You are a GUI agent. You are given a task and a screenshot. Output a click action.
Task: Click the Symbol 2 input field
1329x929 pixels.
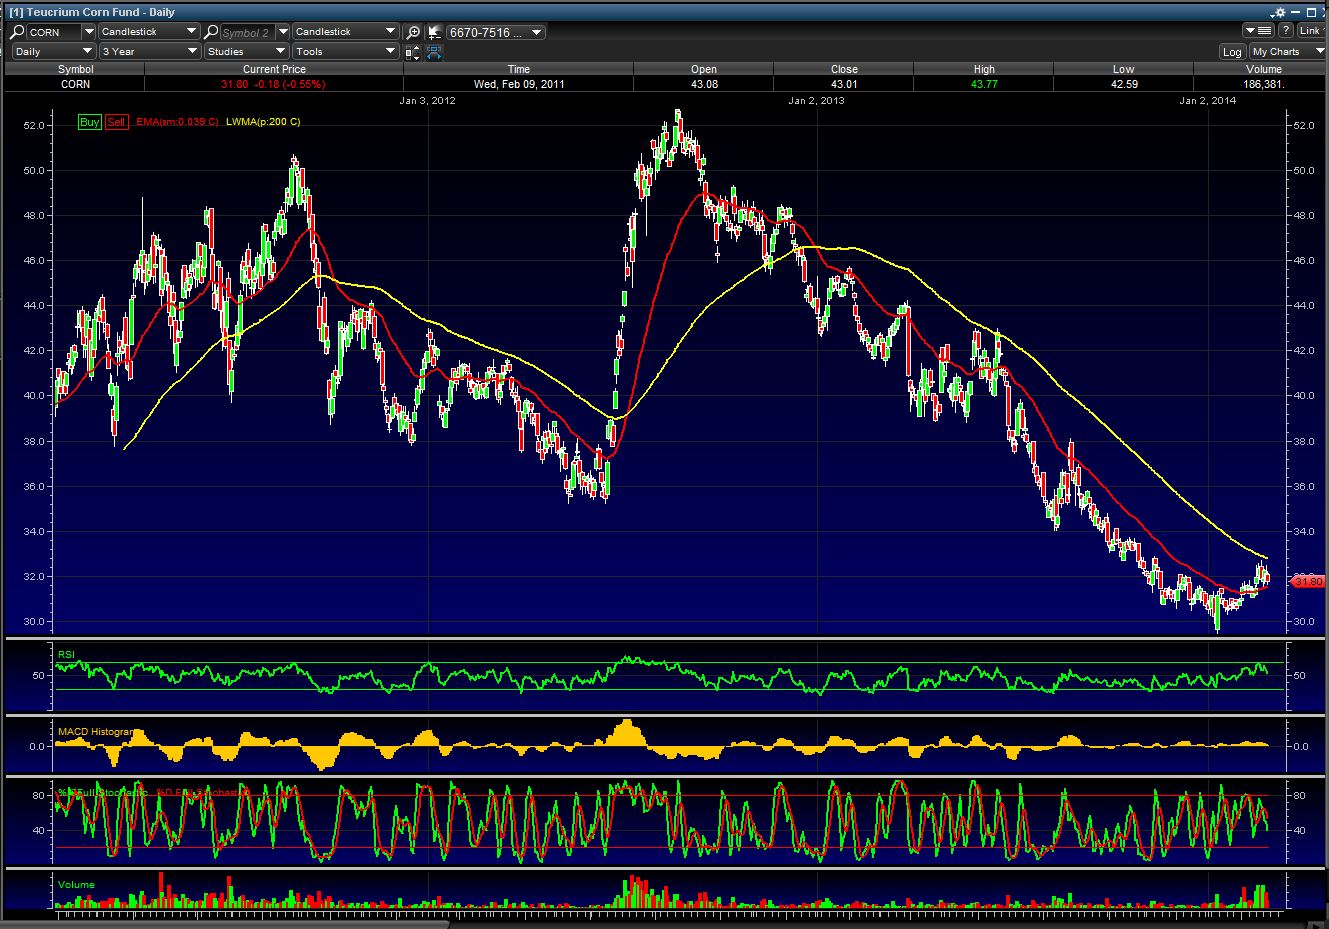[x=246, y=32]
